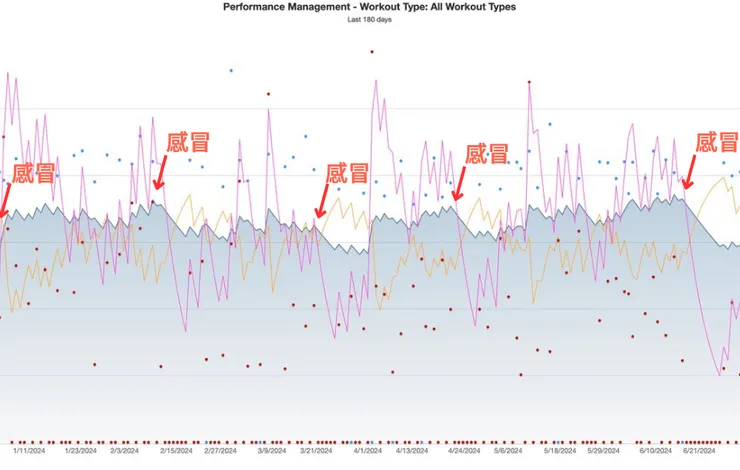Click the 感冒 annotation near 6/21/2024
This screenshot has width=740, height=470.
click(716, 142)
